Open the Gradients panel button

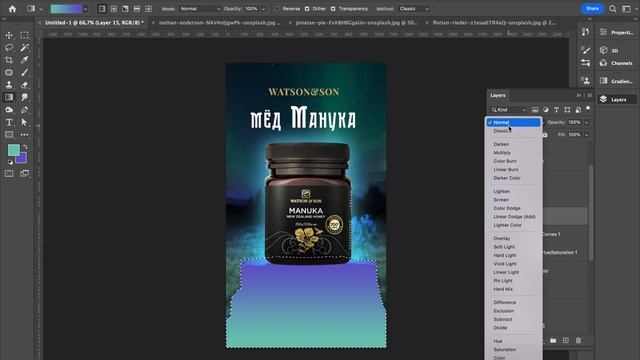(616, 81)
